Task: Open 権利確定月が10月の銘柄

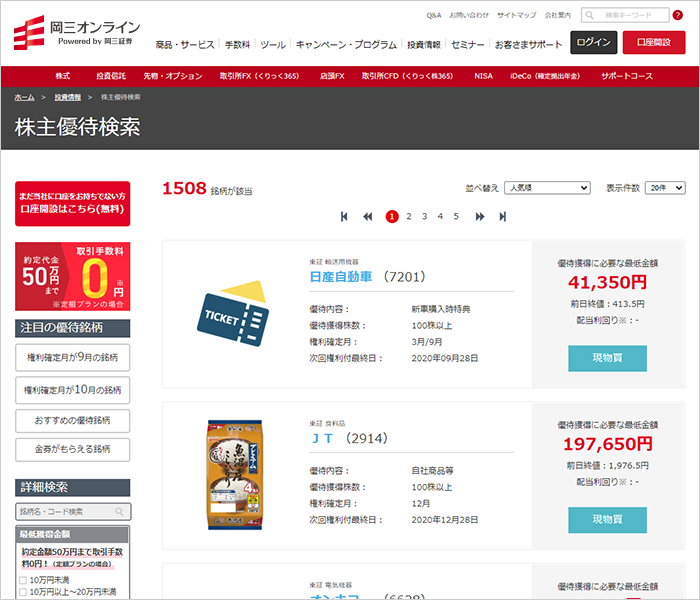Action: [x=73, y=390]
